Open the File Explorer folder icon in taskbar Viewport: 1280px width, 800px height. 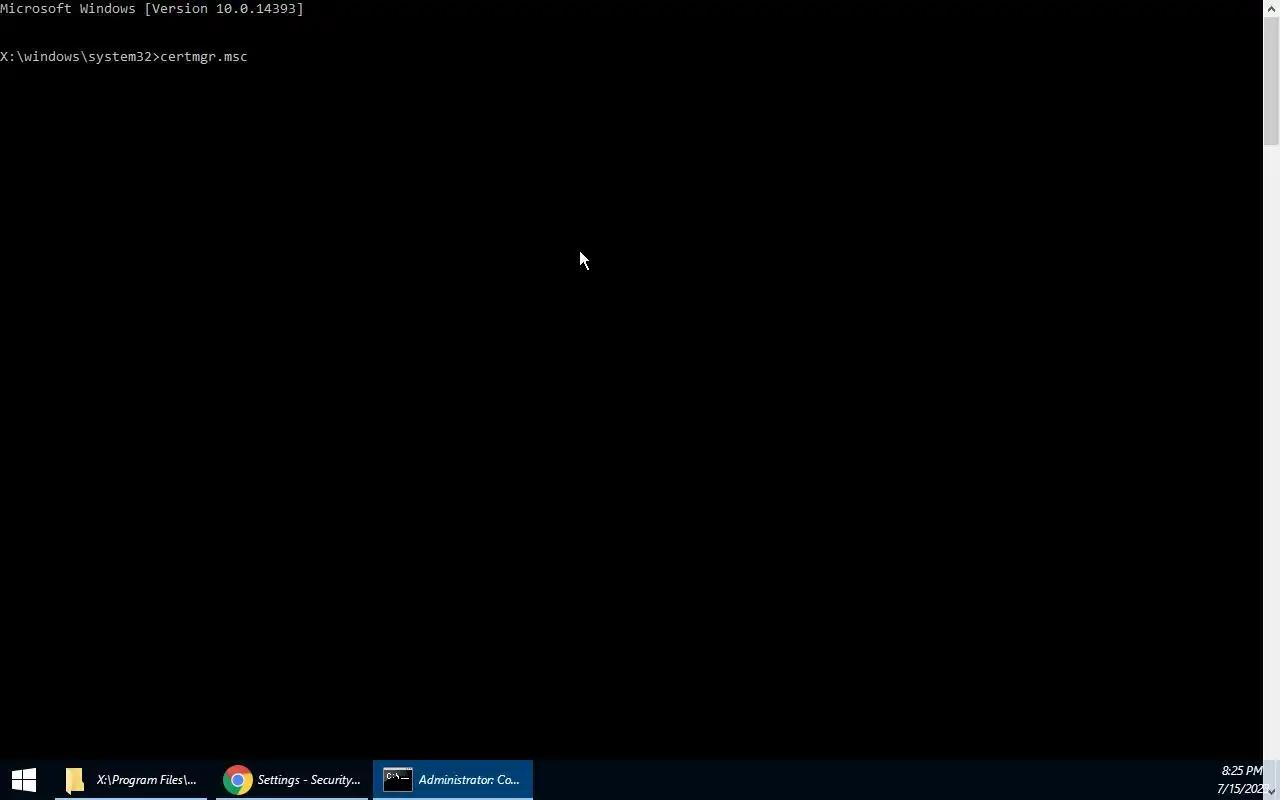click(75, 780)
